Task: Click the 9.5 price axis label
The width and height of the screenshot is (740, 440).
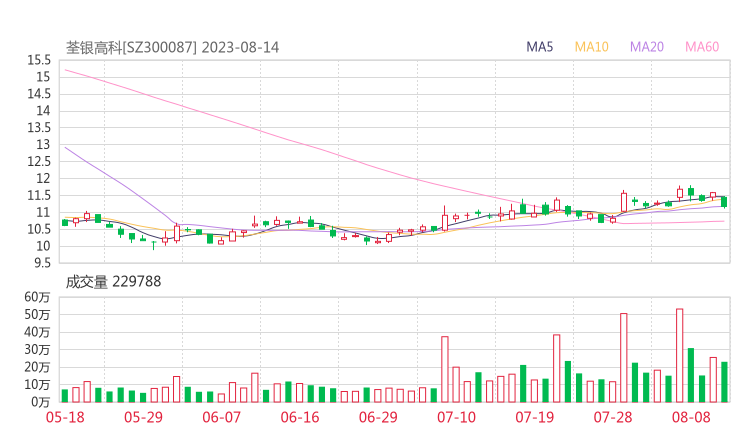Action: pyautogui.click(x=42, y=263)
